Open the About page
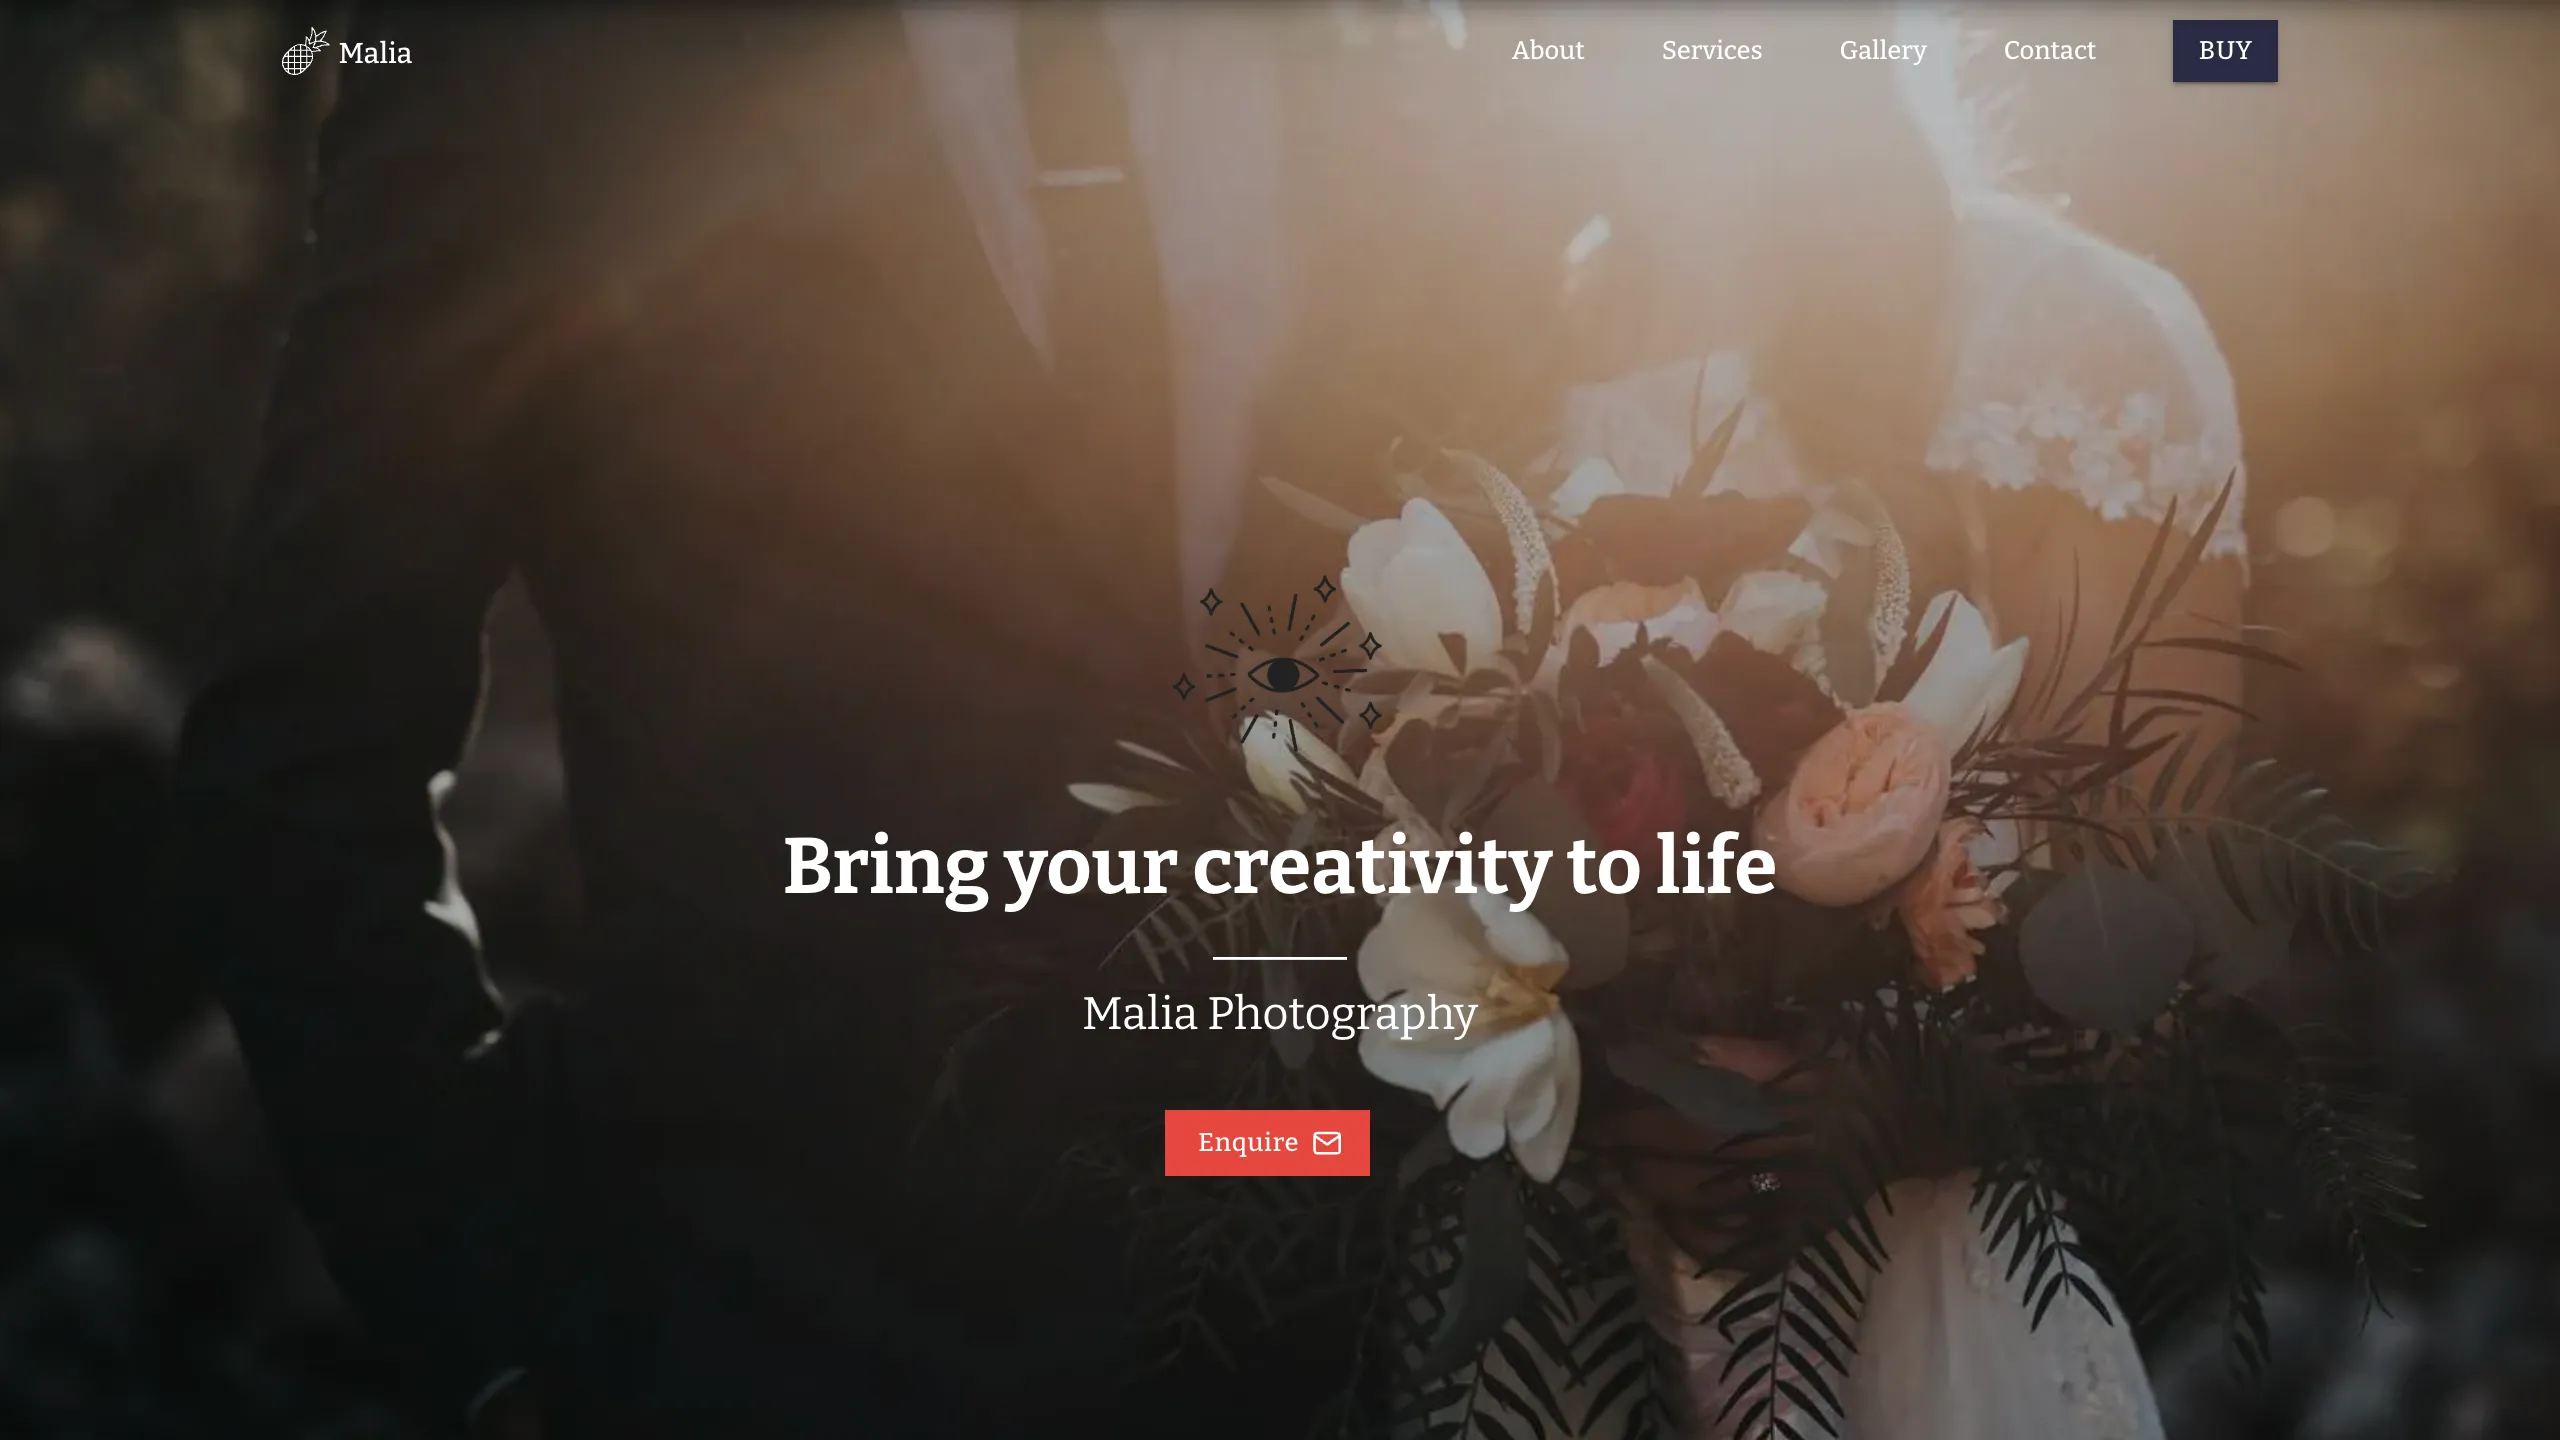Screen dimensions: 2560x1440 point(1547,50)
